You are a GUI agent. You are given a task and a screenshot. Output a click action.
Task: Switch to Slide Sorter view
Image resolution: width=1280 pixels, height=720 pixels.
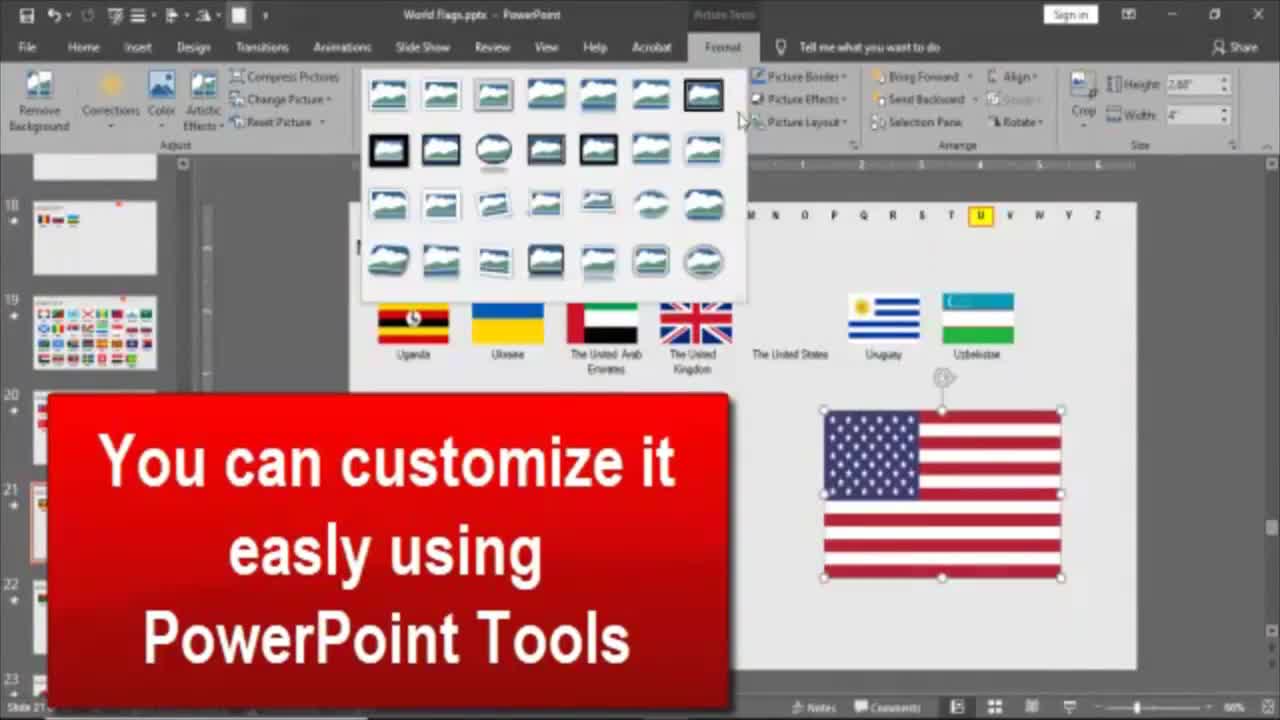(994, 707)
